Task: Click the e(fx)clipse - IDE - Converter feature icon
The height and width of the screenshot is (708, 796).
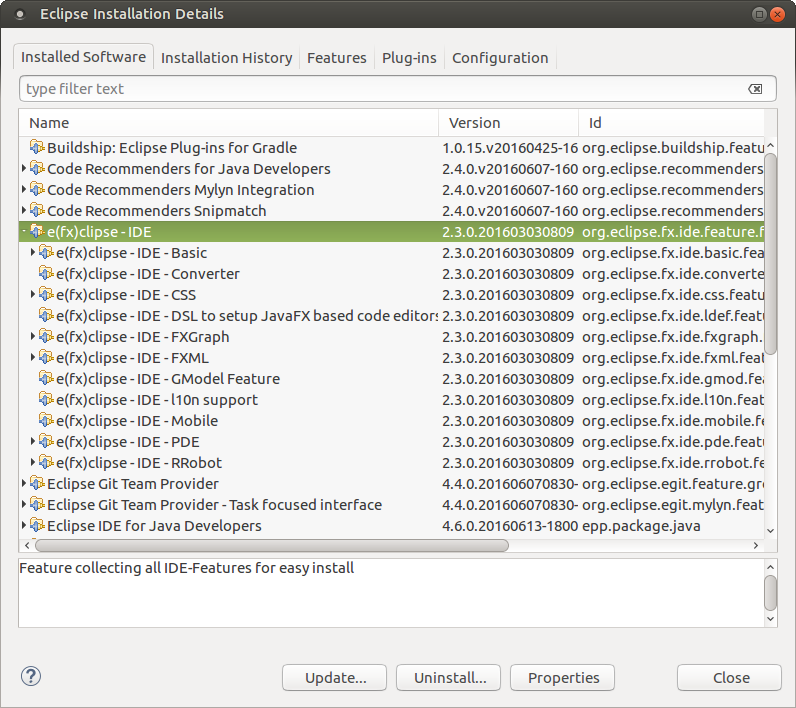Action: tap(46, 274)
